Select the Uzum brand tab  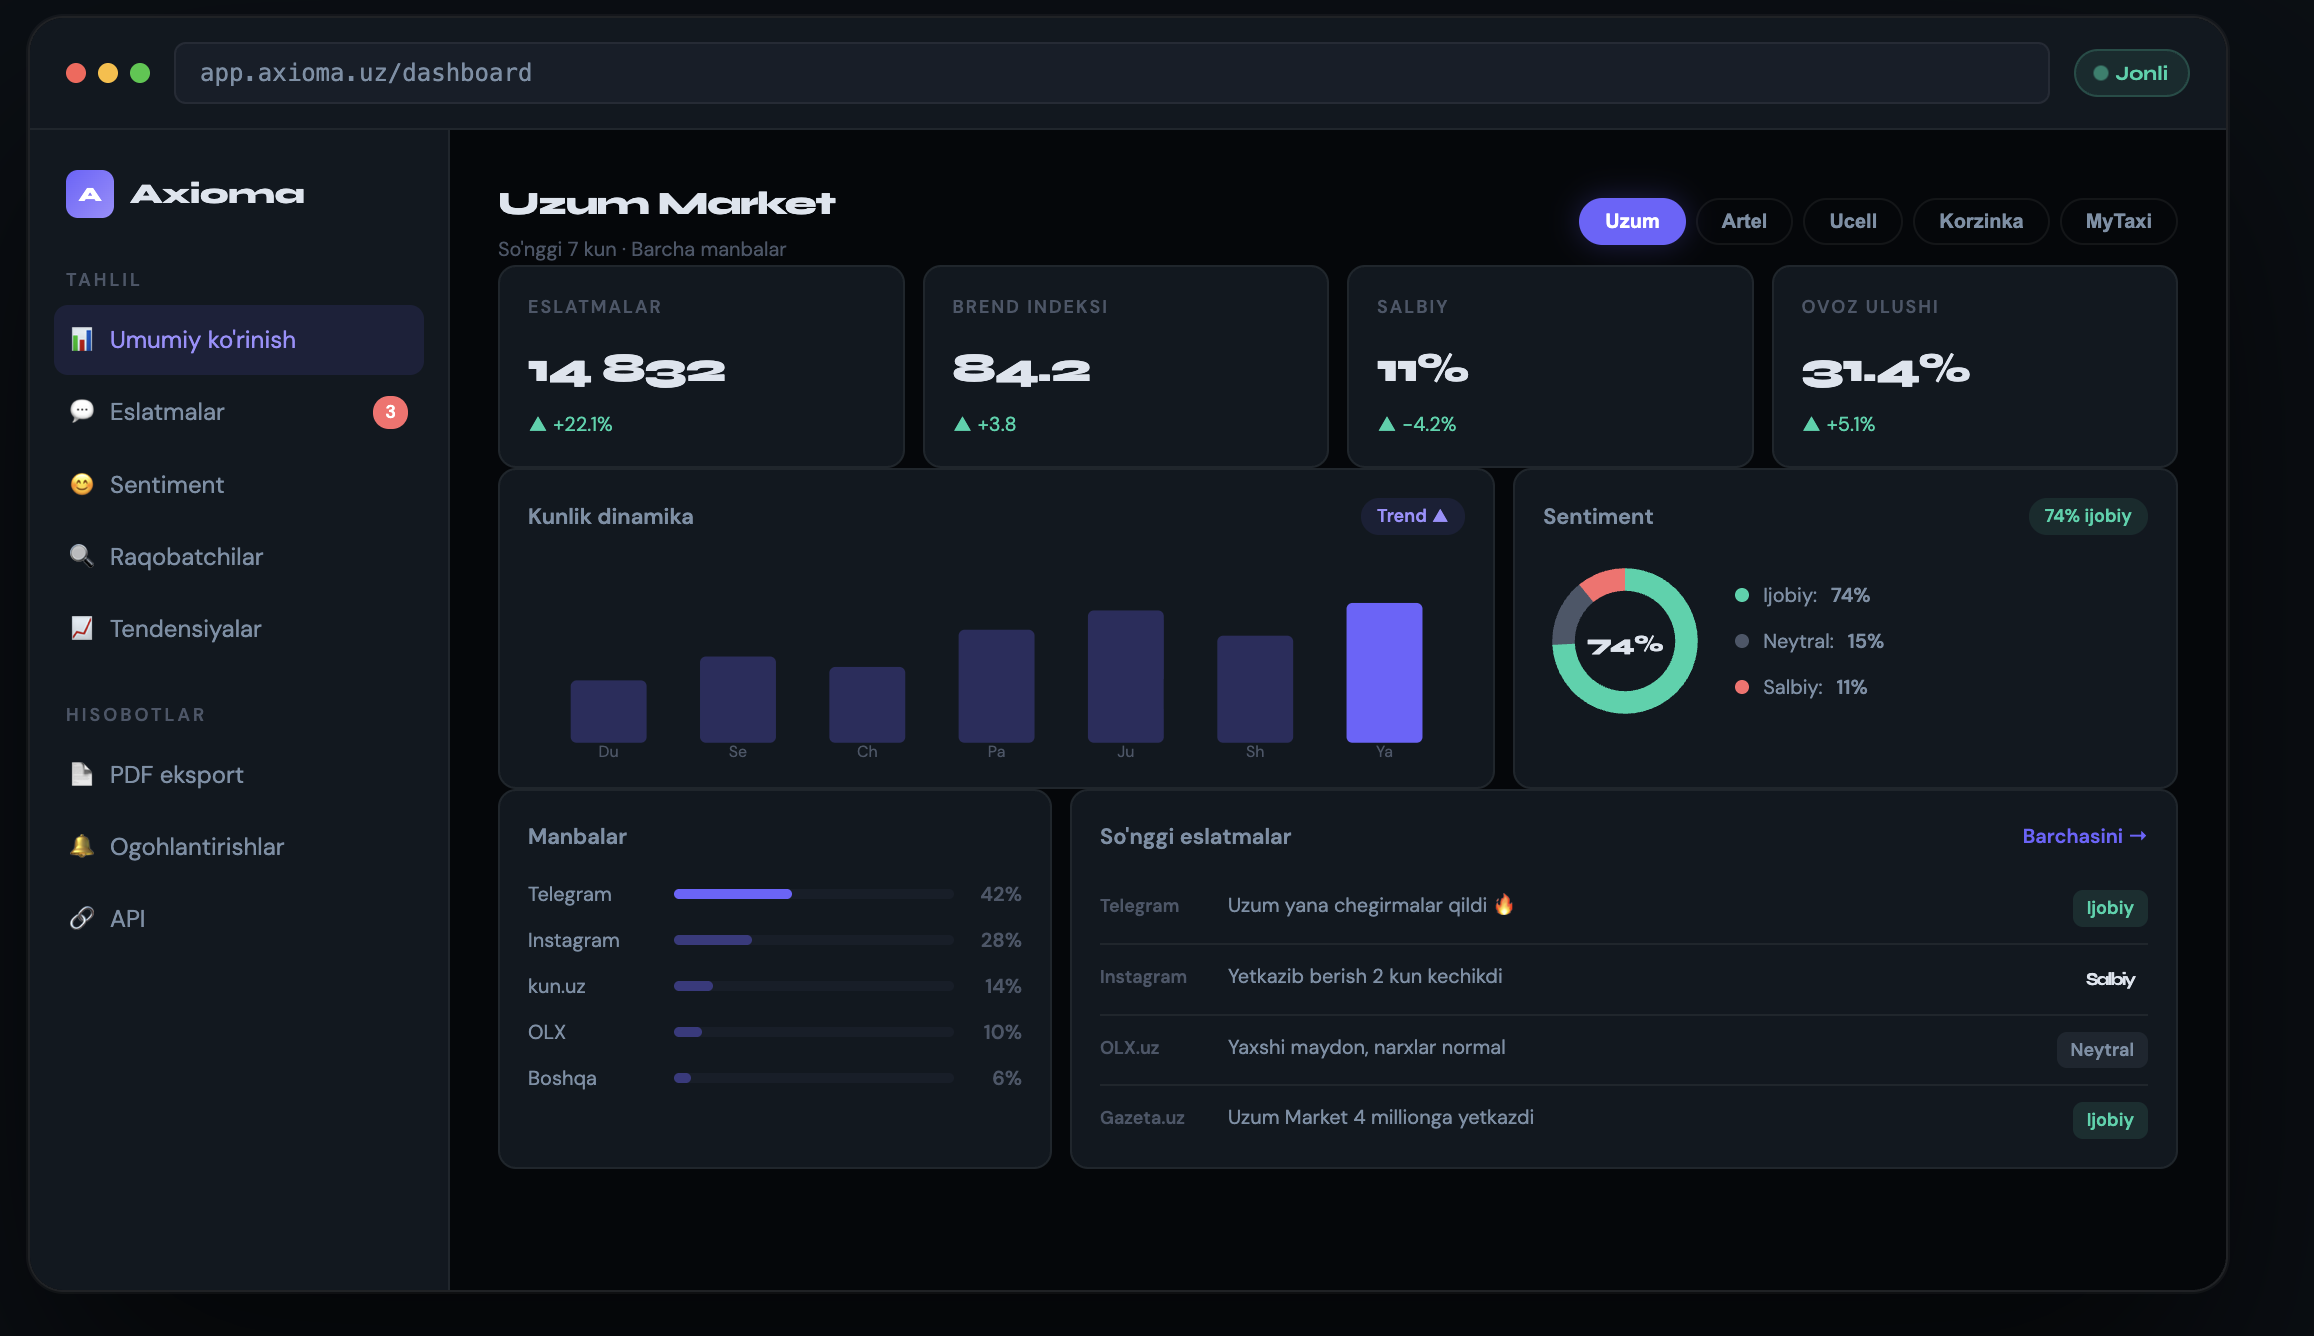coord(1632,221)
